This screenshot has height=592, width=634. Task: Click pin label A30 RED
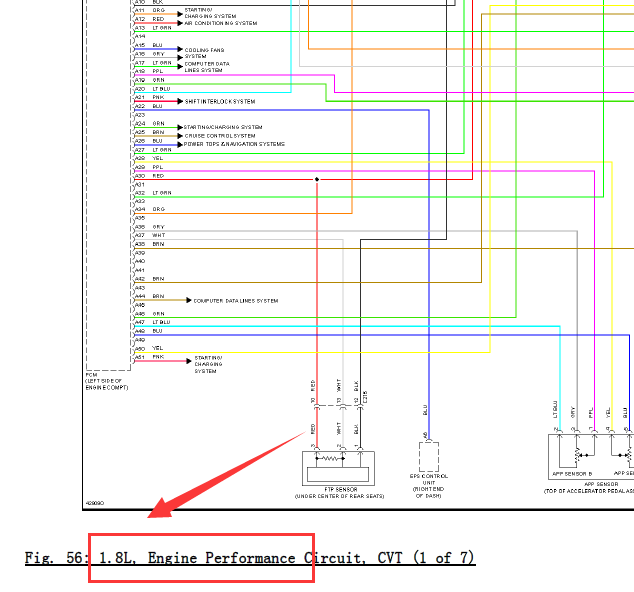point(149,176)
